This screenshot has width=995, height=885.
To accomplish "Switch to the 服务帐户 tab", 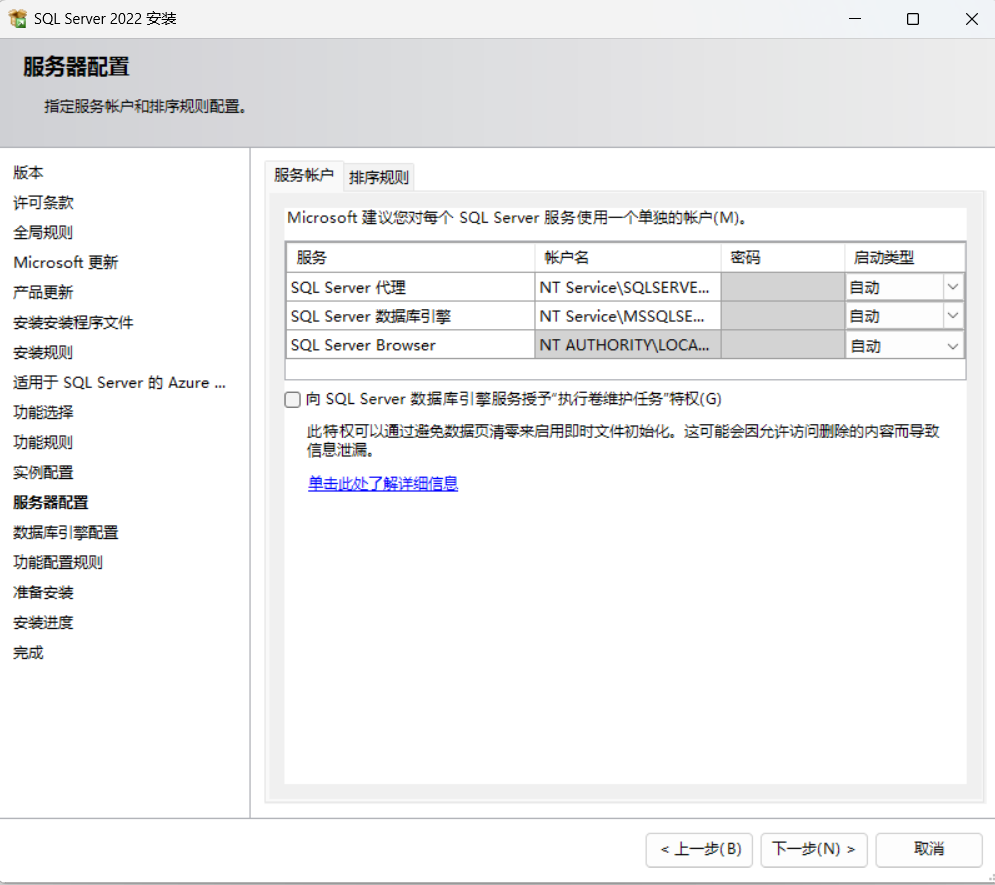I will (x=304, y=175).
